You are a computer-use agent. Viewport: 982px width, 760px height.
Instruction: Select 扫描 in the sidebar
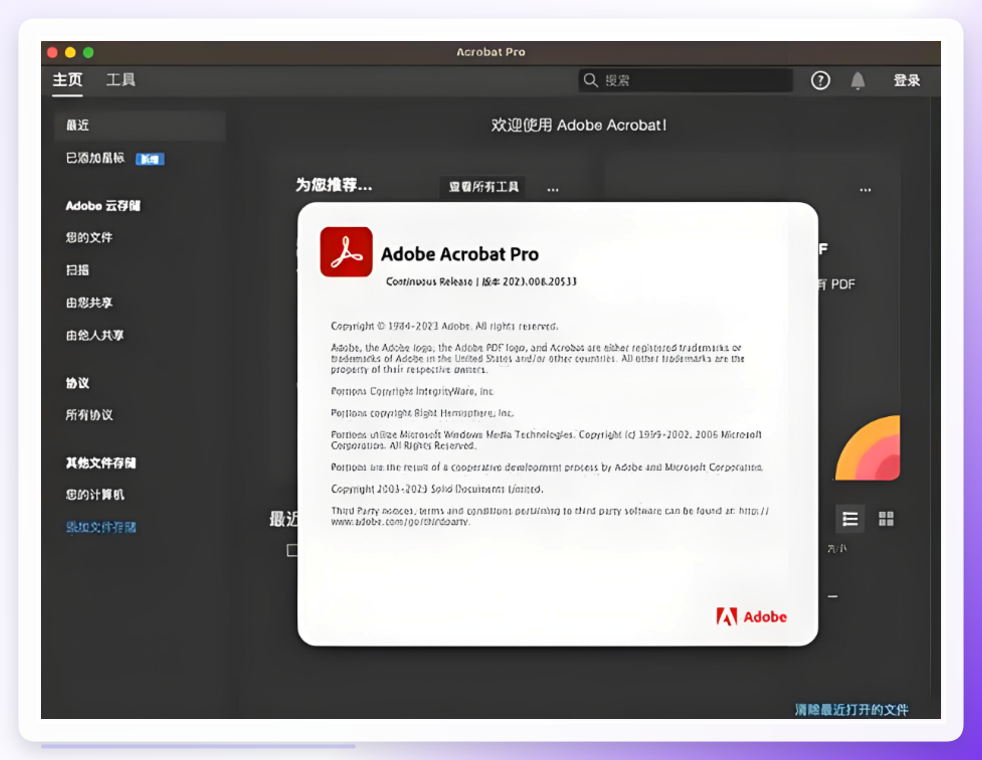pos(78,270)
